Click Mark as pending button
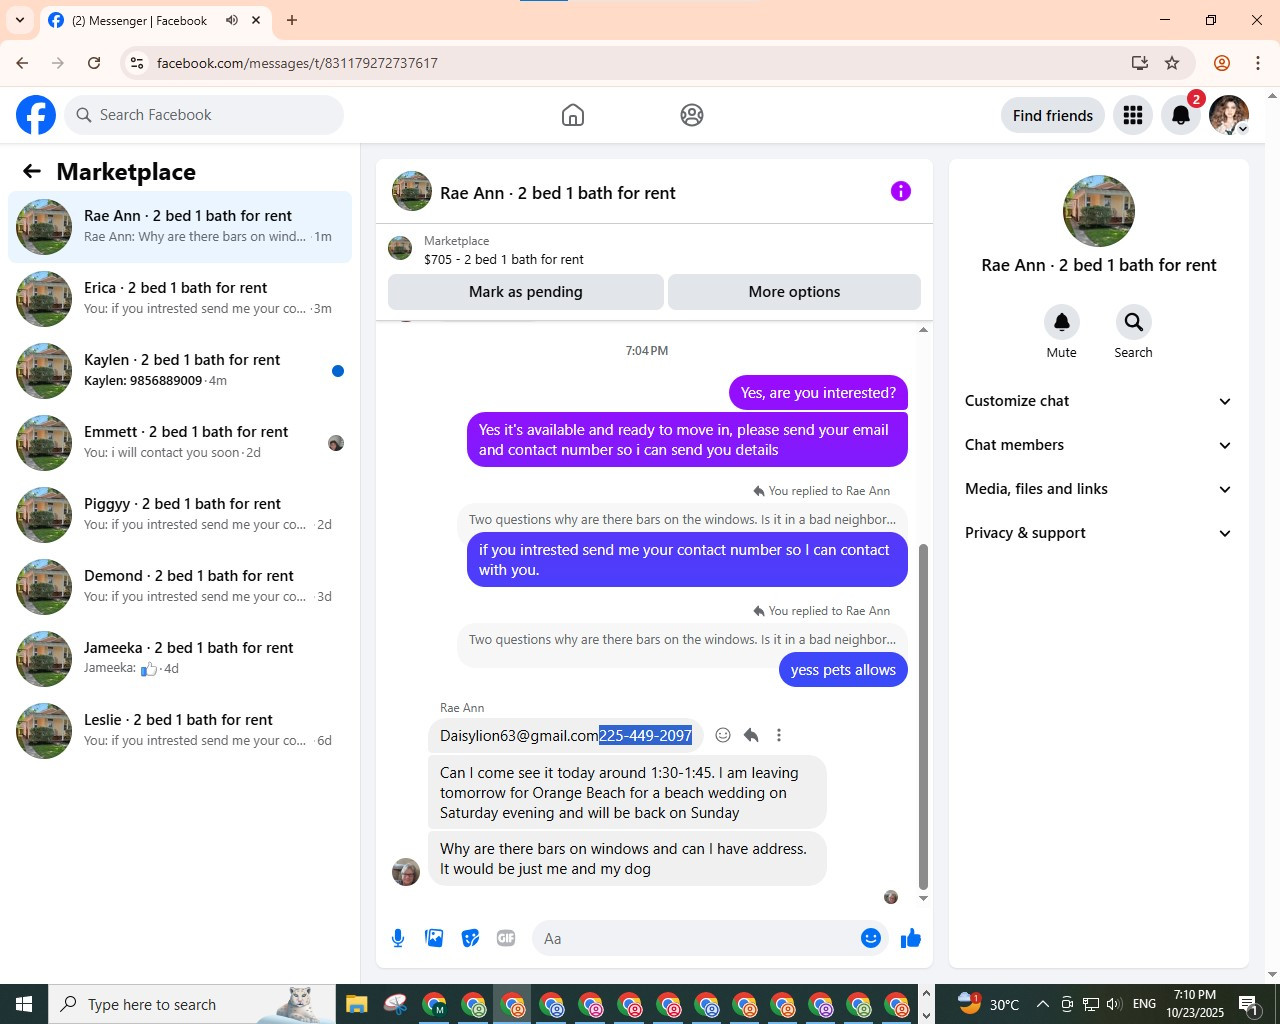This screenshot has height=1024, width=1280. [x=526, y=292]
